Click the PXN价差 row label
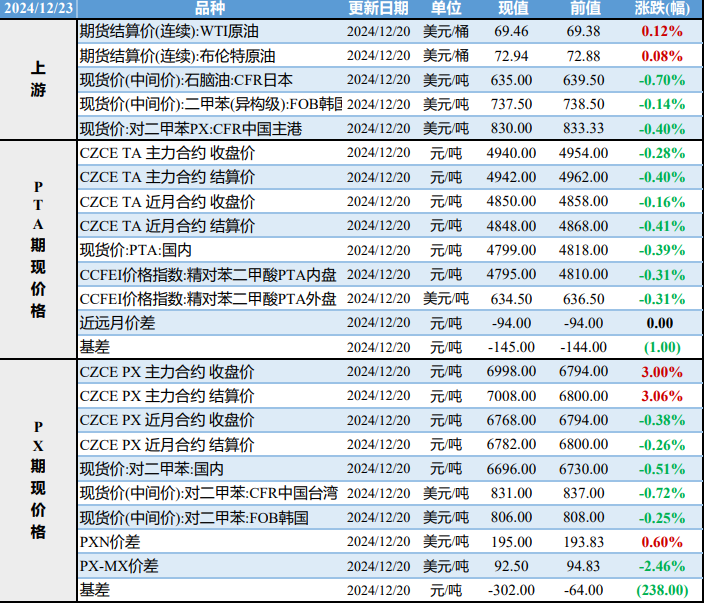 click(x=111, y=541)
